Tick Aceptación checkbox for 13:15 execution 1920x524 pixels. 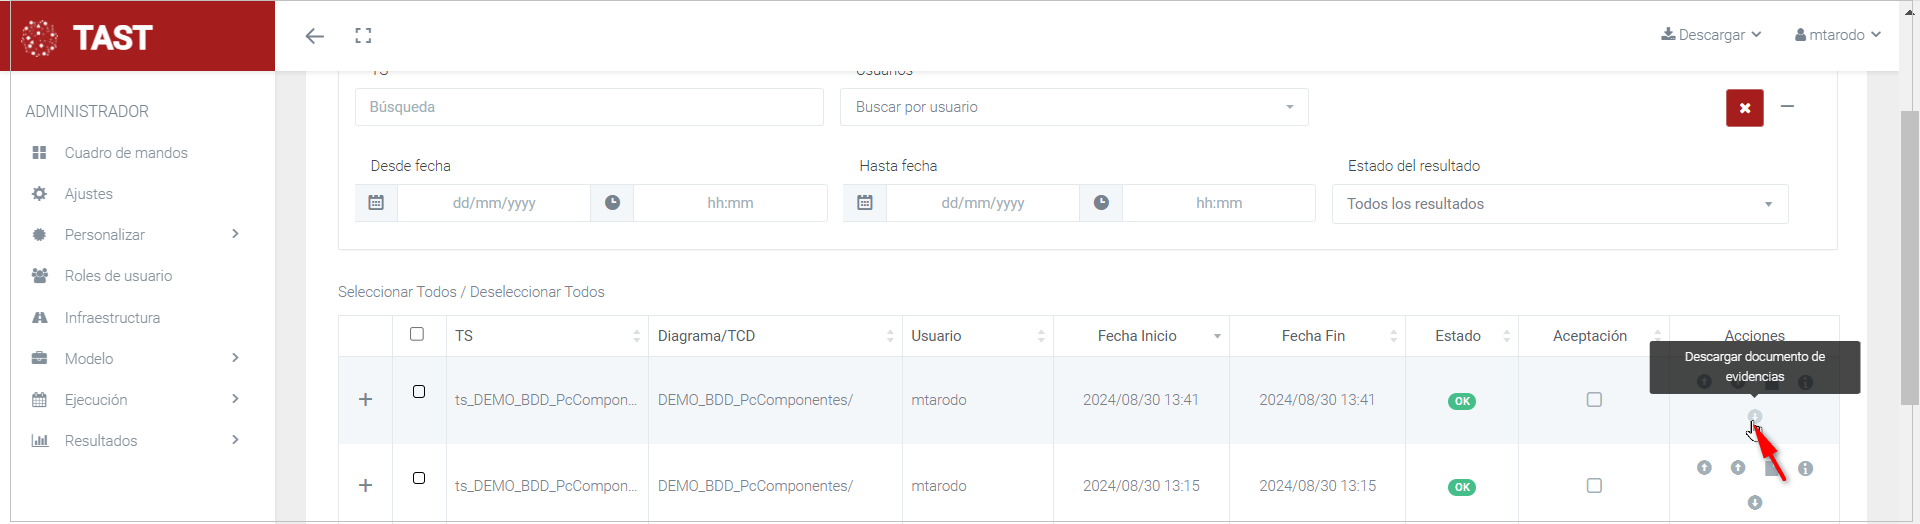[x=1594, y=486]
